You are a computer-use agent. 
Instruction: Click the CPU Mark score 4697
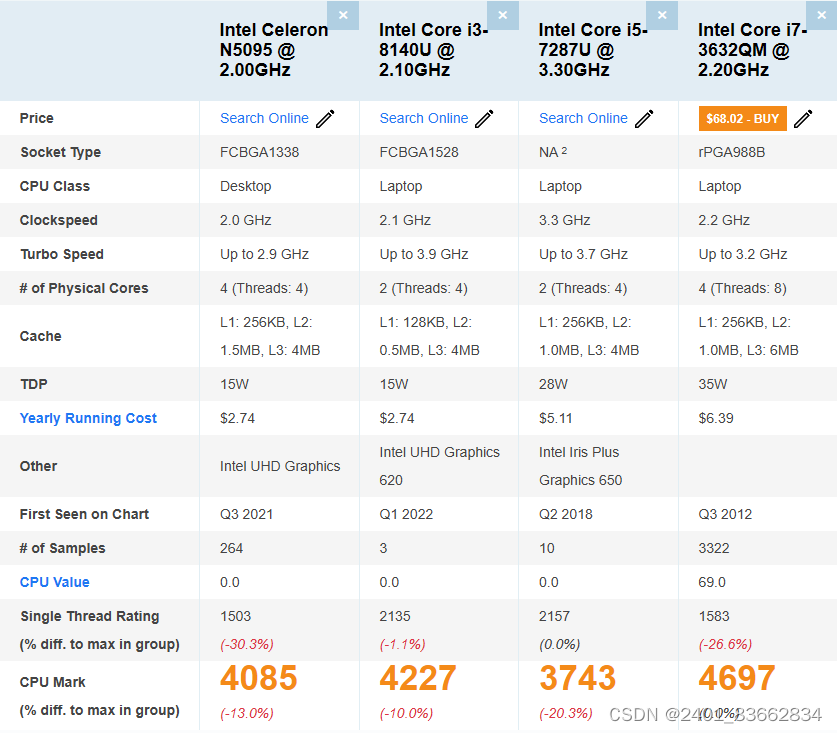737,678
